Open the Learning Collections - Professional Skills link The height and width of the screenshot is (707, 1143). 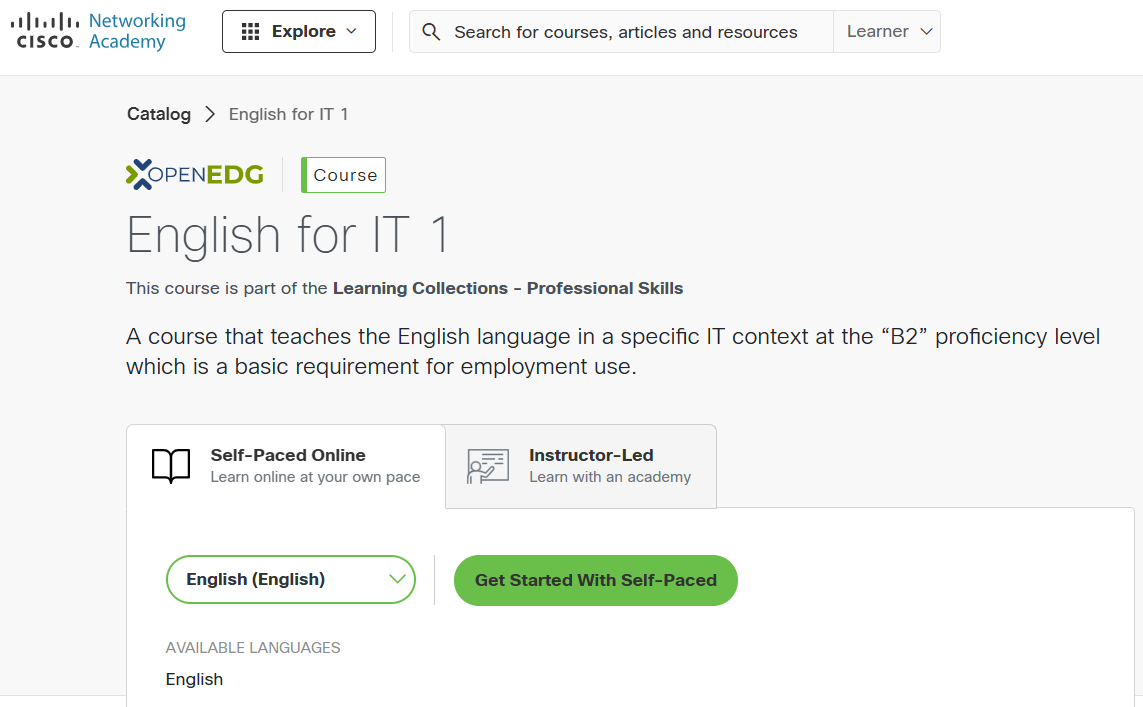506,288
